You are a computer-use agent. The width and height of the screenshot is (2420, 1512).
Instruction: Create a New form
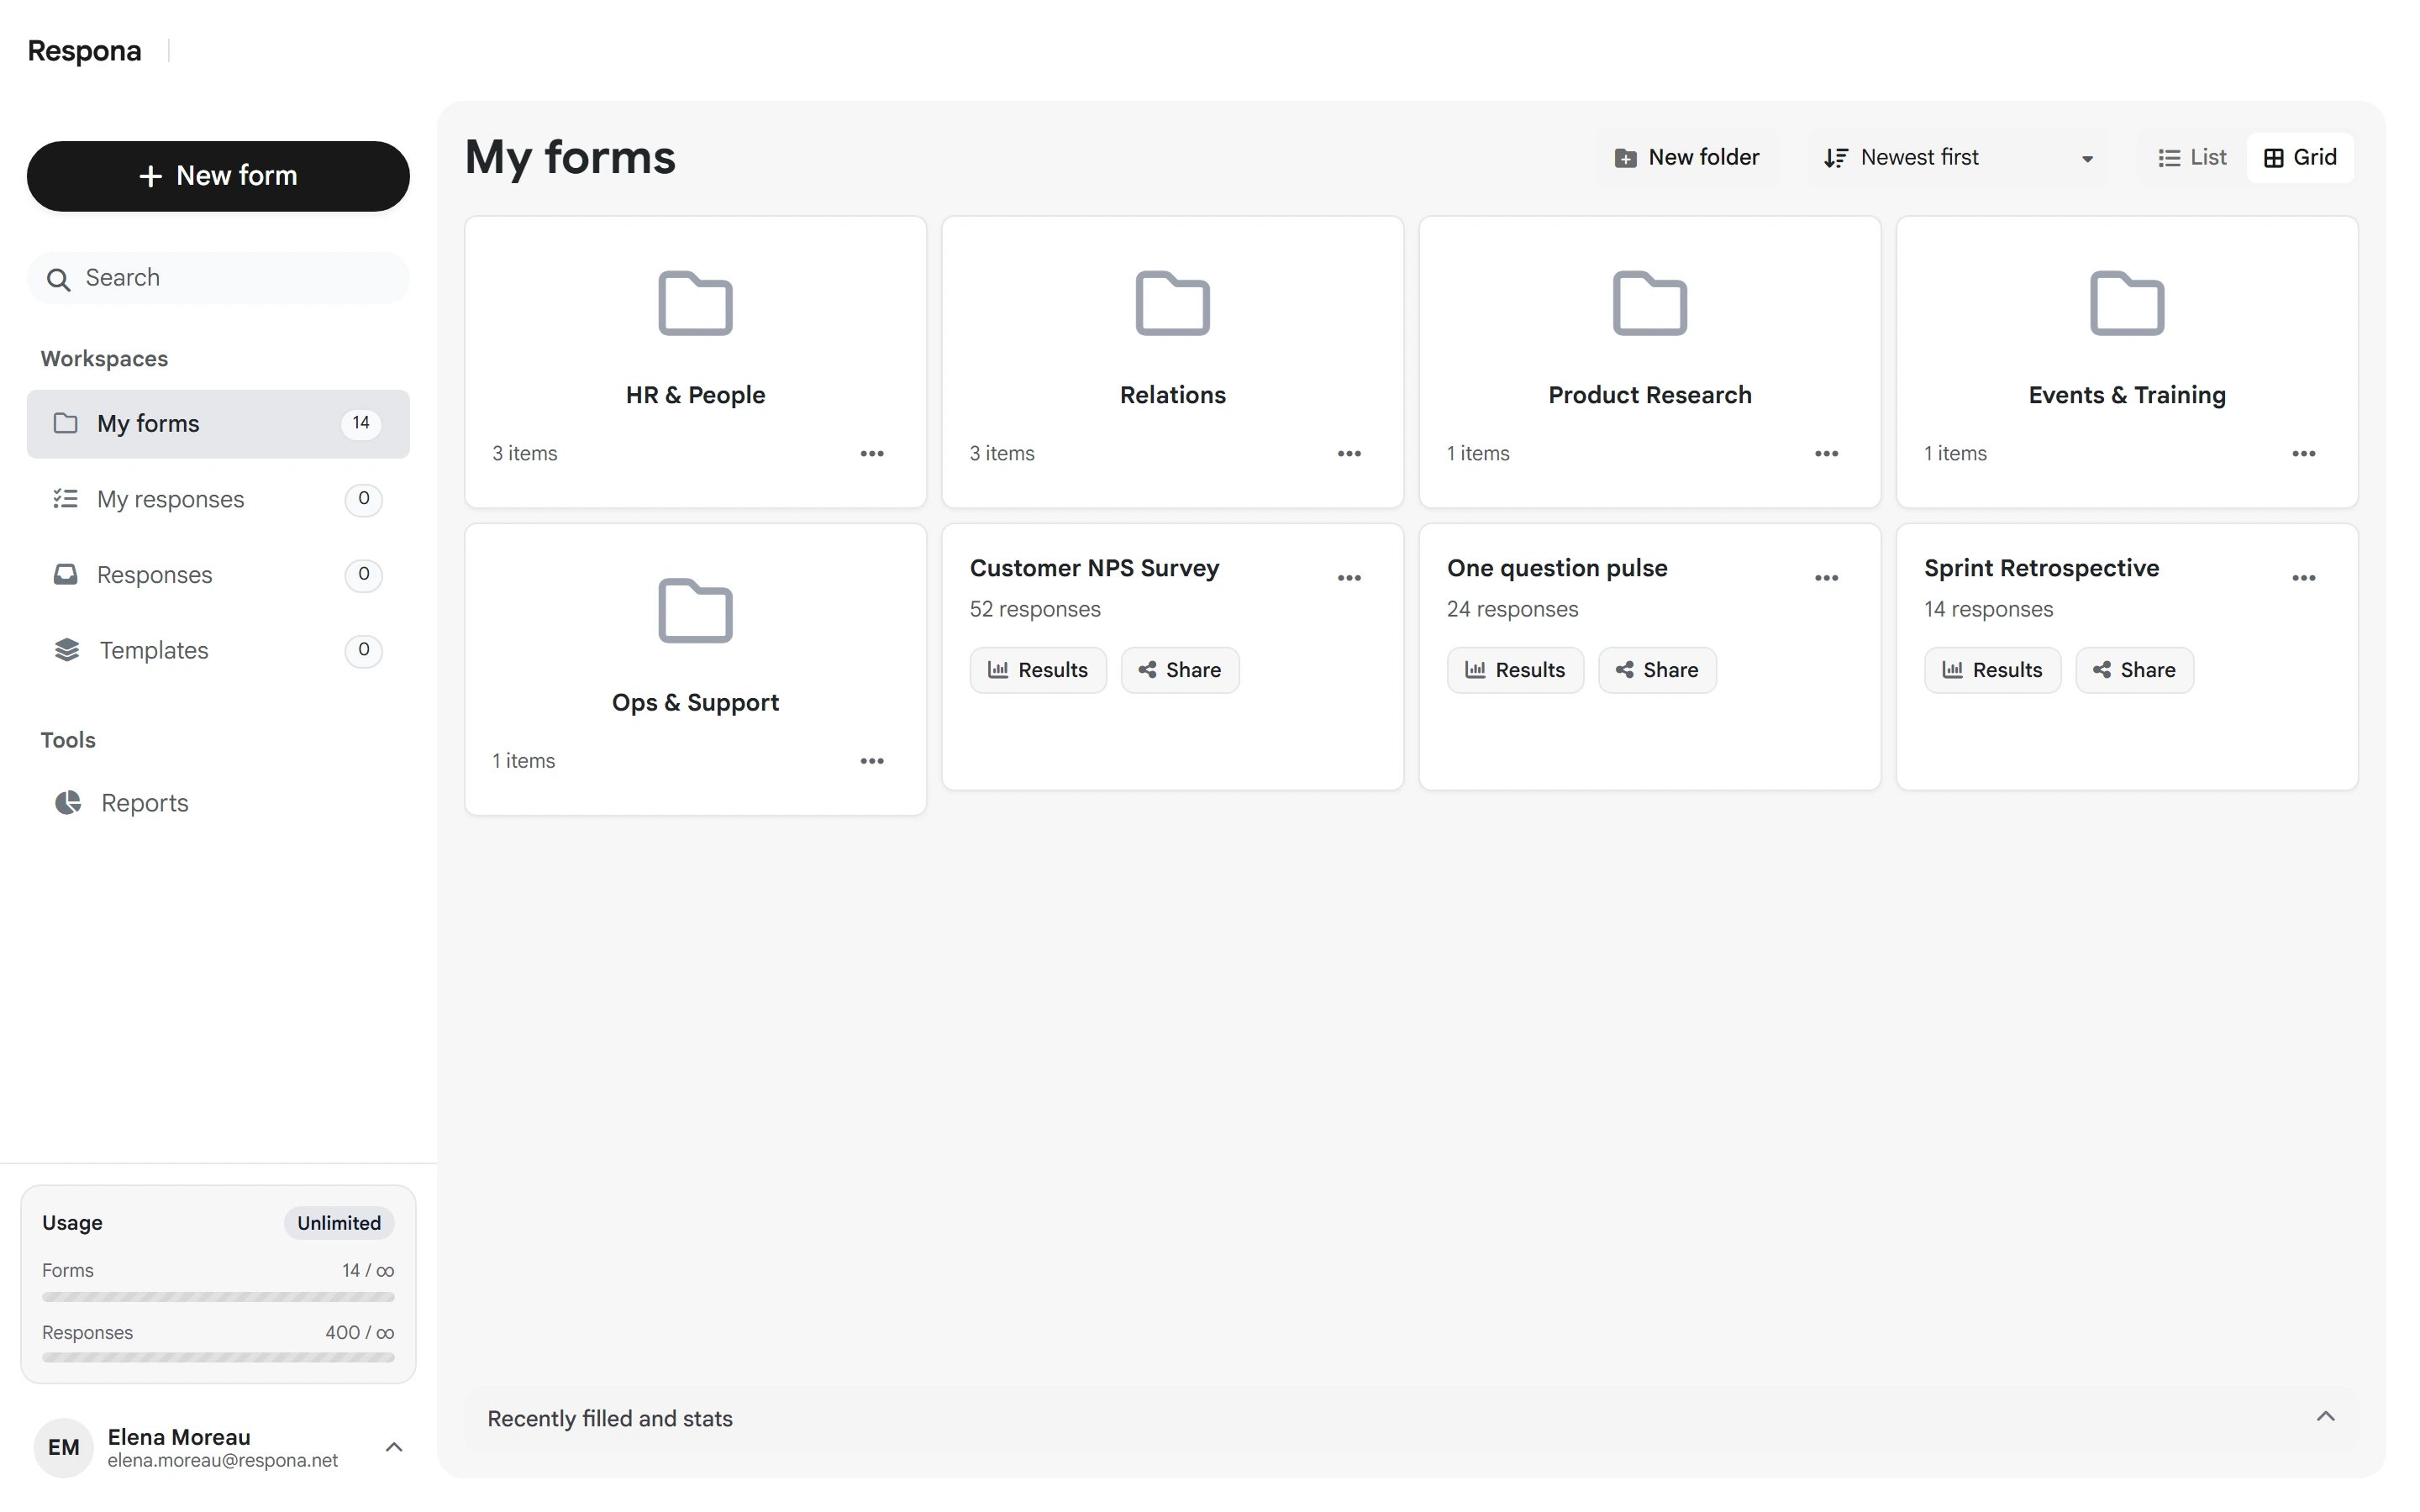click(218, 176)
